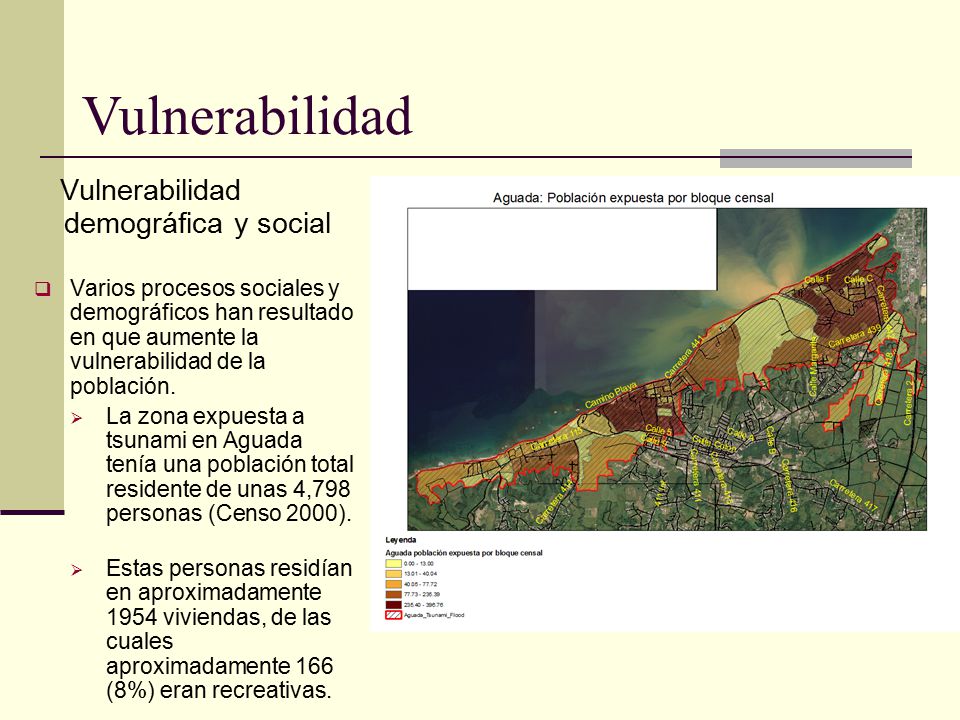The image size is (960, 720).
Task: Click the orange 40.05 - 77.72 legend swatch
Action: click(x=393, y=584)
